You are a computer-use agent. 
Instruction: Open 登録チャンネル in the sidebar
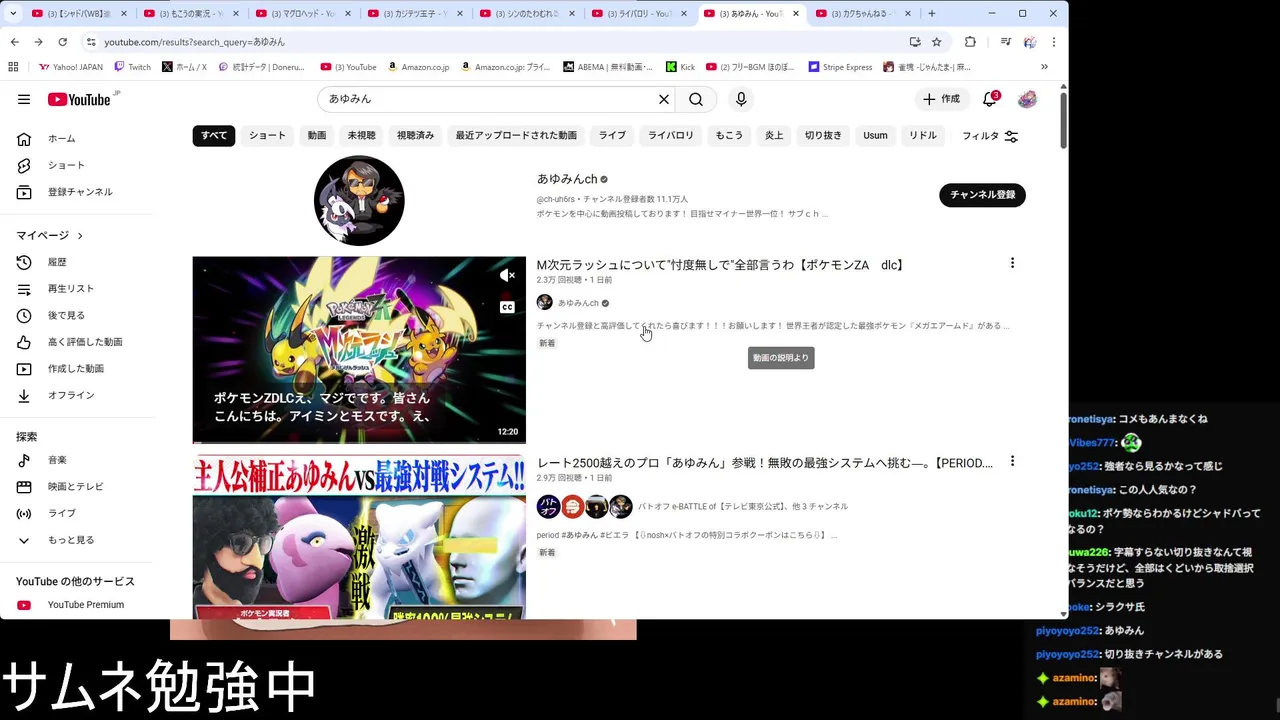82,192
